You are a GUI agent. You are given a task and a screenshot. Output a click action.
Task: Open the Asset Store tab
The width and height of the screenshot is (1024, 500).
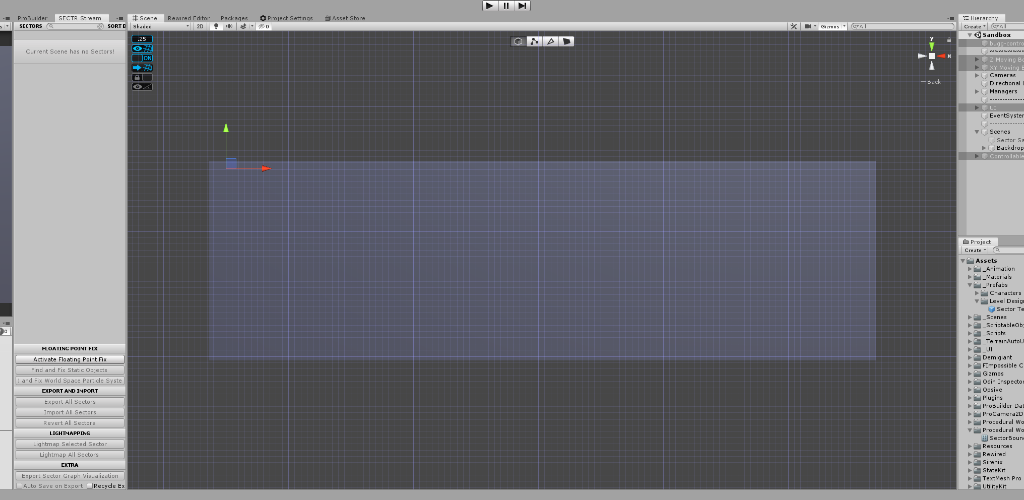[x=345, y=18]
